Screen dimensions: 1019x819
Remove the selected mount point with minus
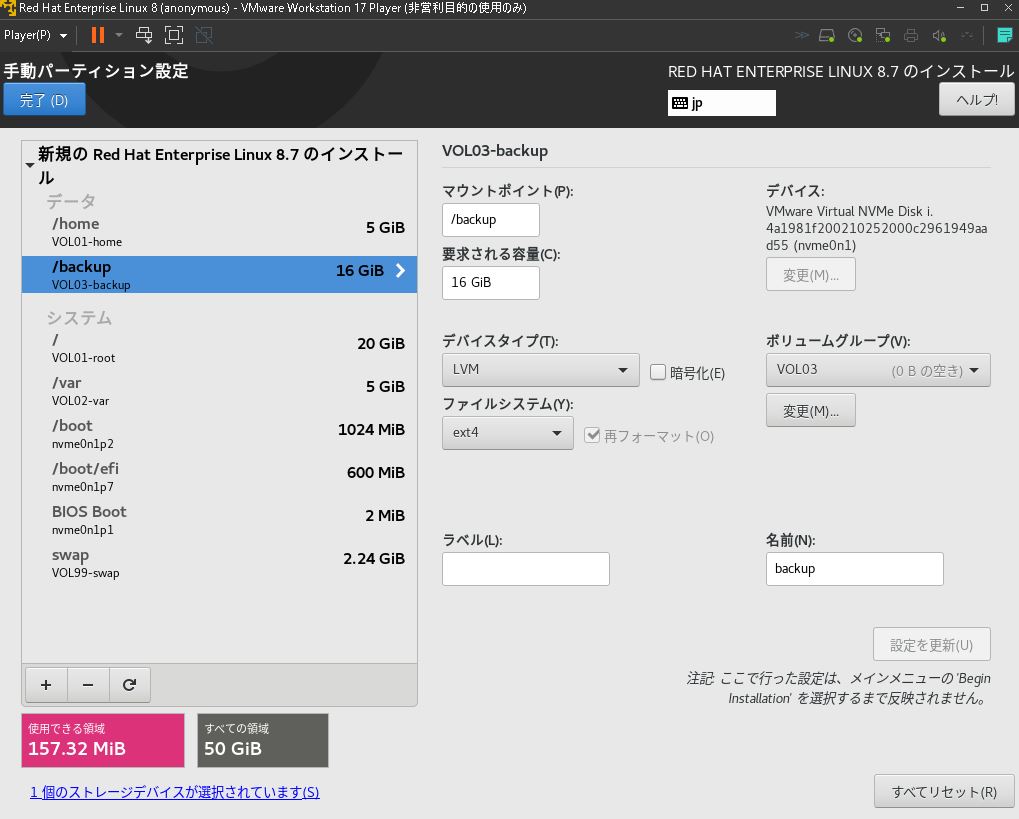tap(88, 684)
